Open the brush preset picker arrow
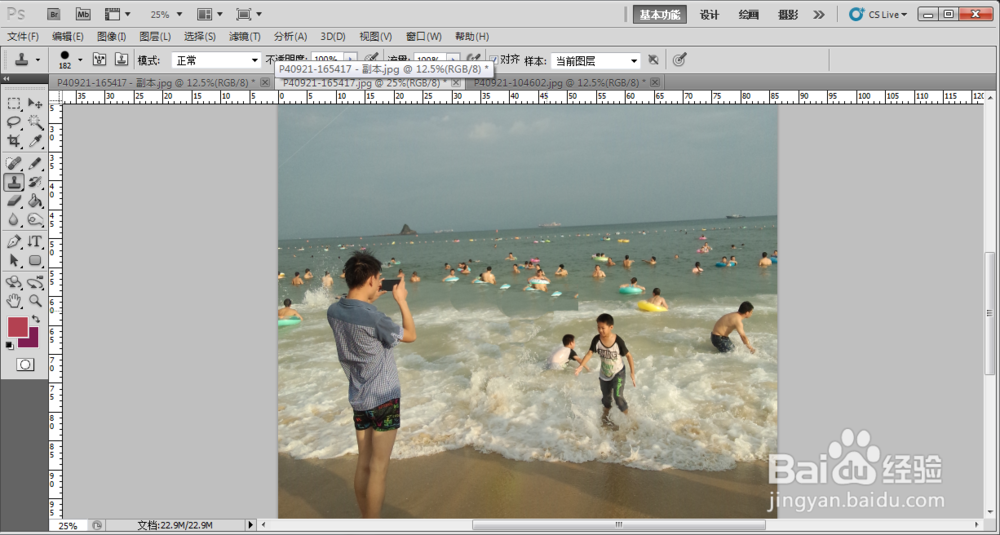 click(80, 60)
